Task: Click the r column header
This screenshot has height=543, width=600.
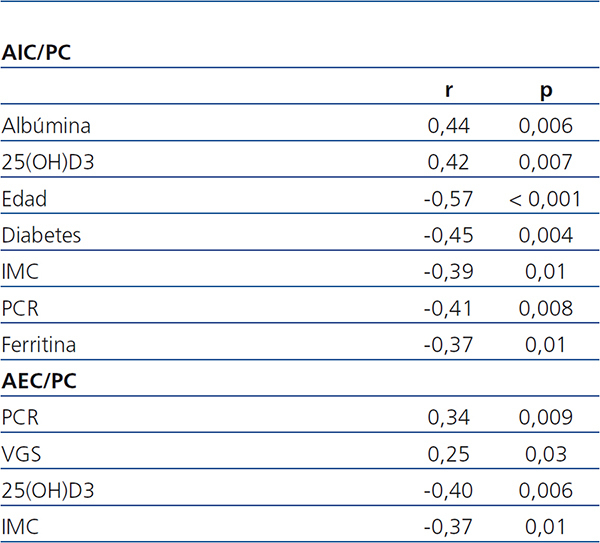Action: coord(450,90)
